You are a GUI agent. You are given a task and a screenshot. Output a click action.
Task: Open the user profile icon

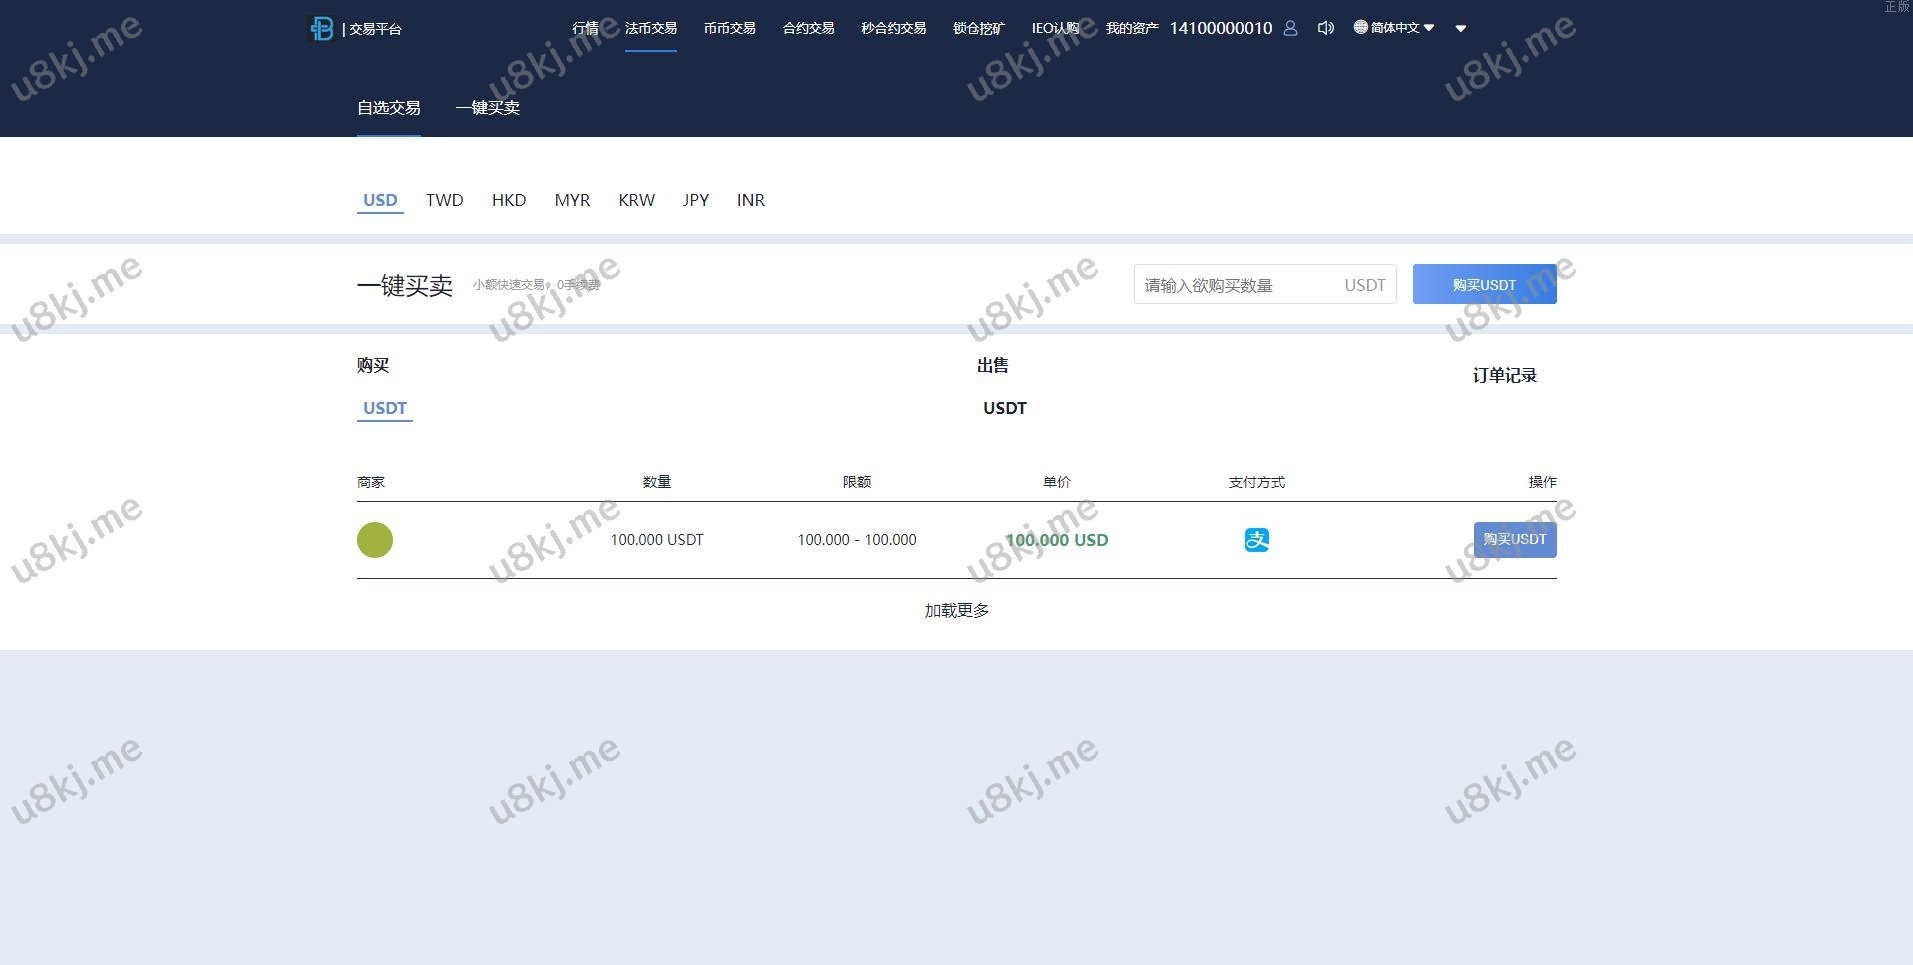point(1290,28)
